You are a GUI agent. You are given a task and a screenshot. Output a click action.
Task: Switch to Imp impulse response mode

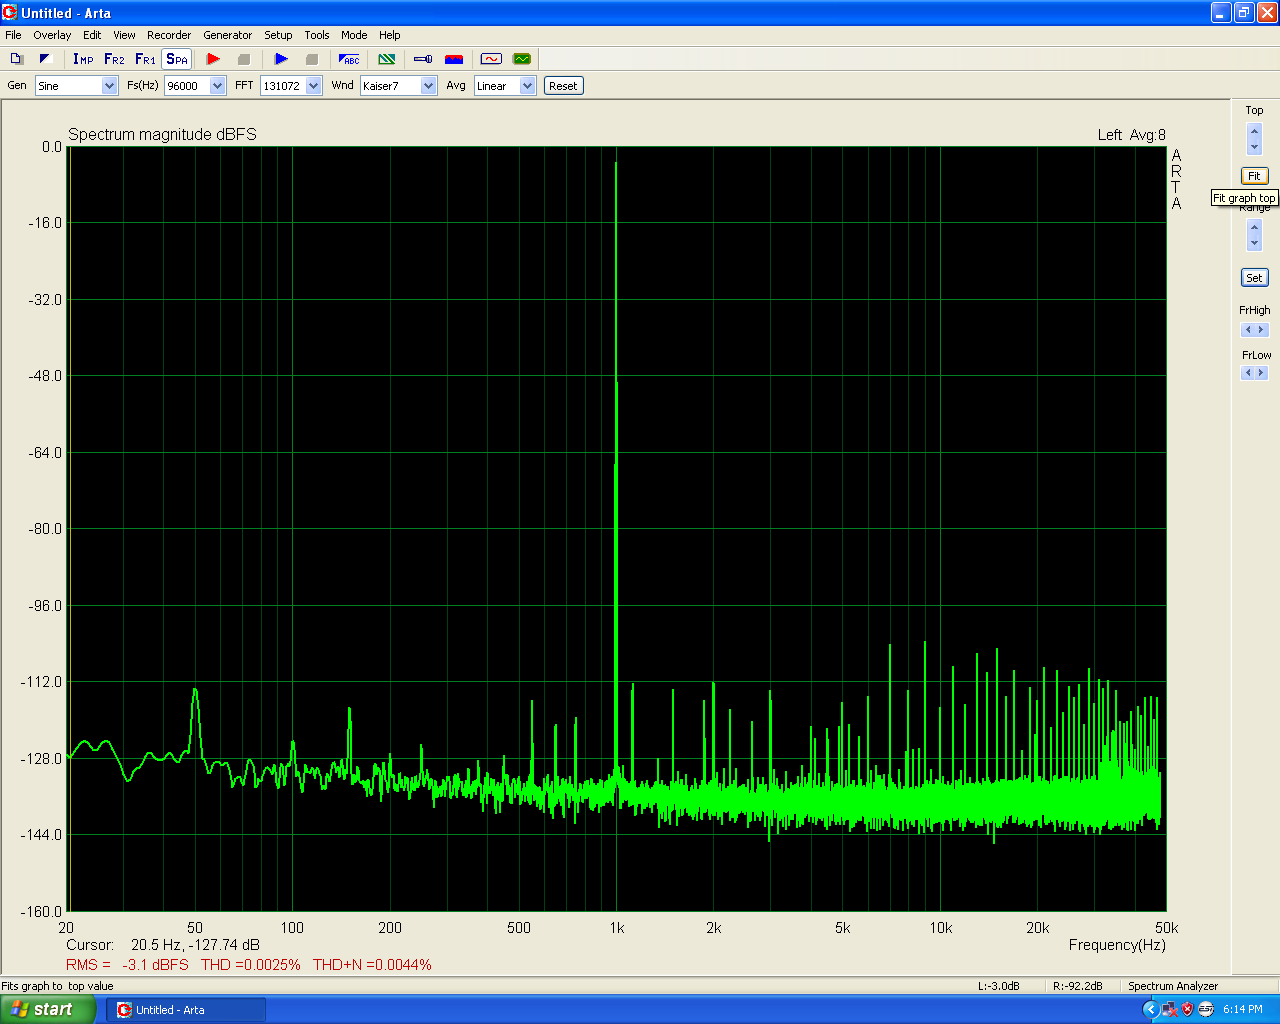(83, 59)
